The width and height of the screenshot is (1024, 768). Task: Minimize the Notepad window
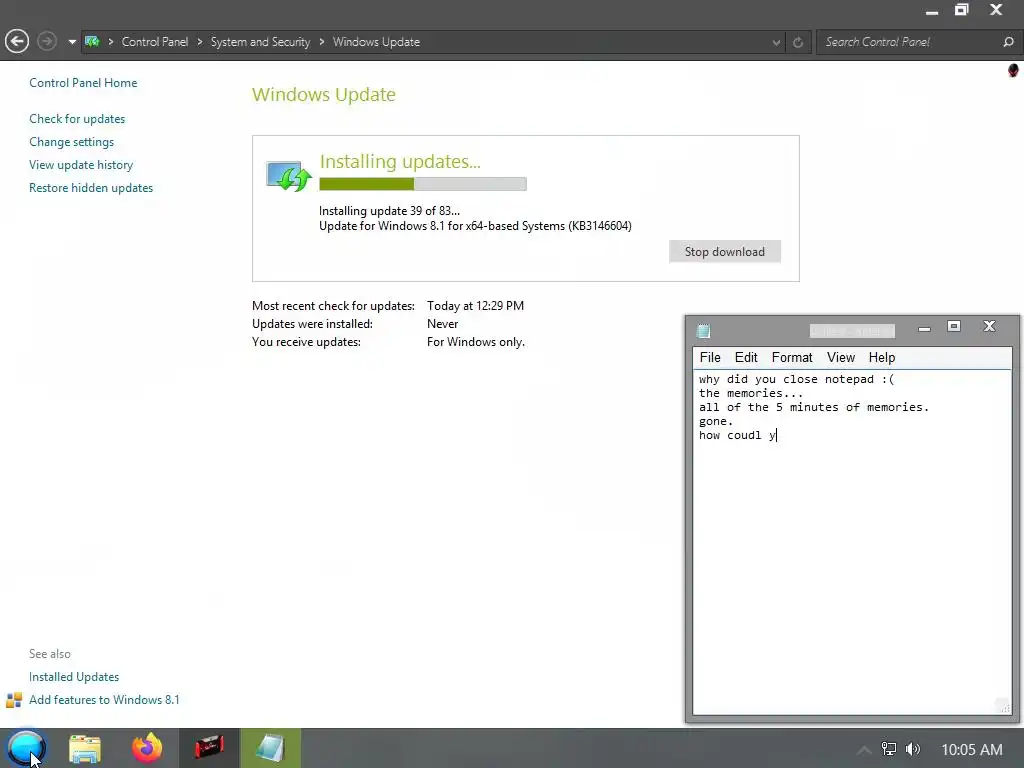pos(924,328)
